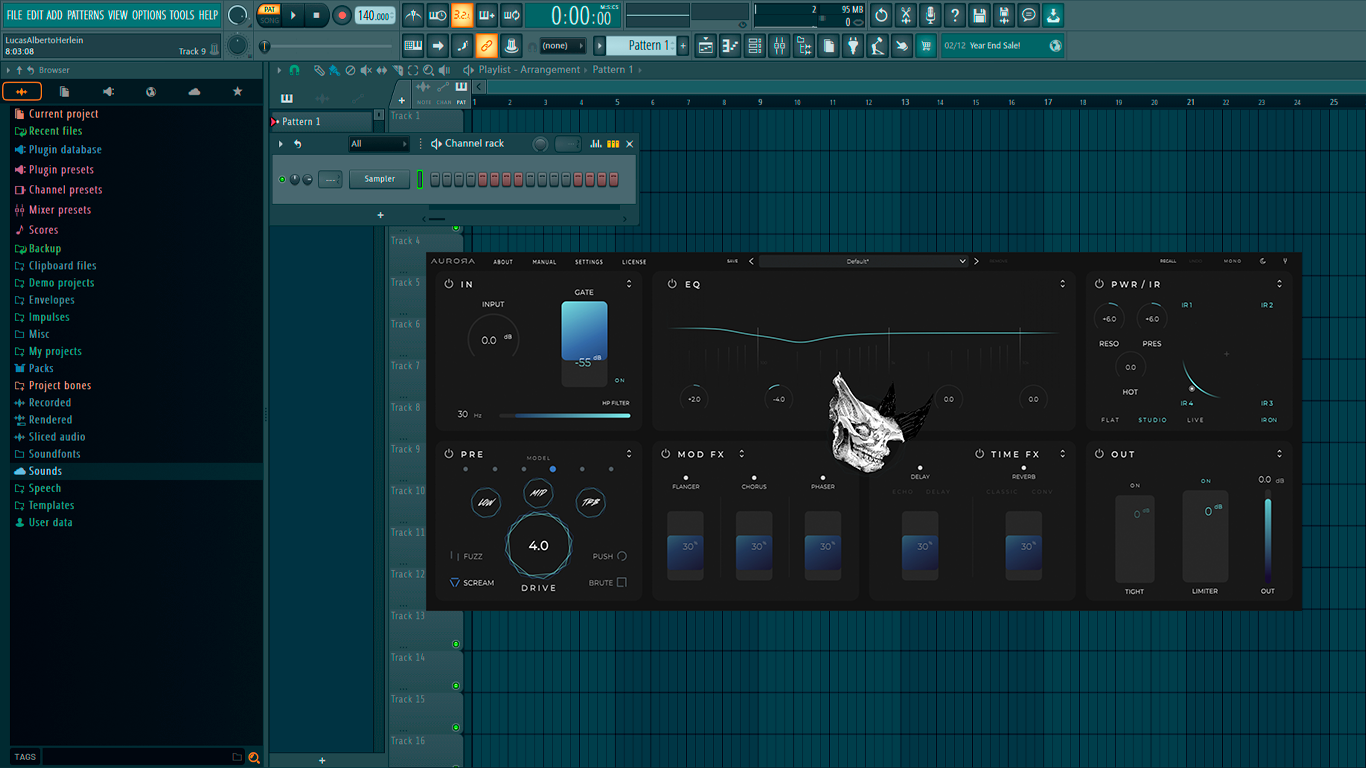Select browser plugin-database speaker tab icon

click(x=108, y=92)
